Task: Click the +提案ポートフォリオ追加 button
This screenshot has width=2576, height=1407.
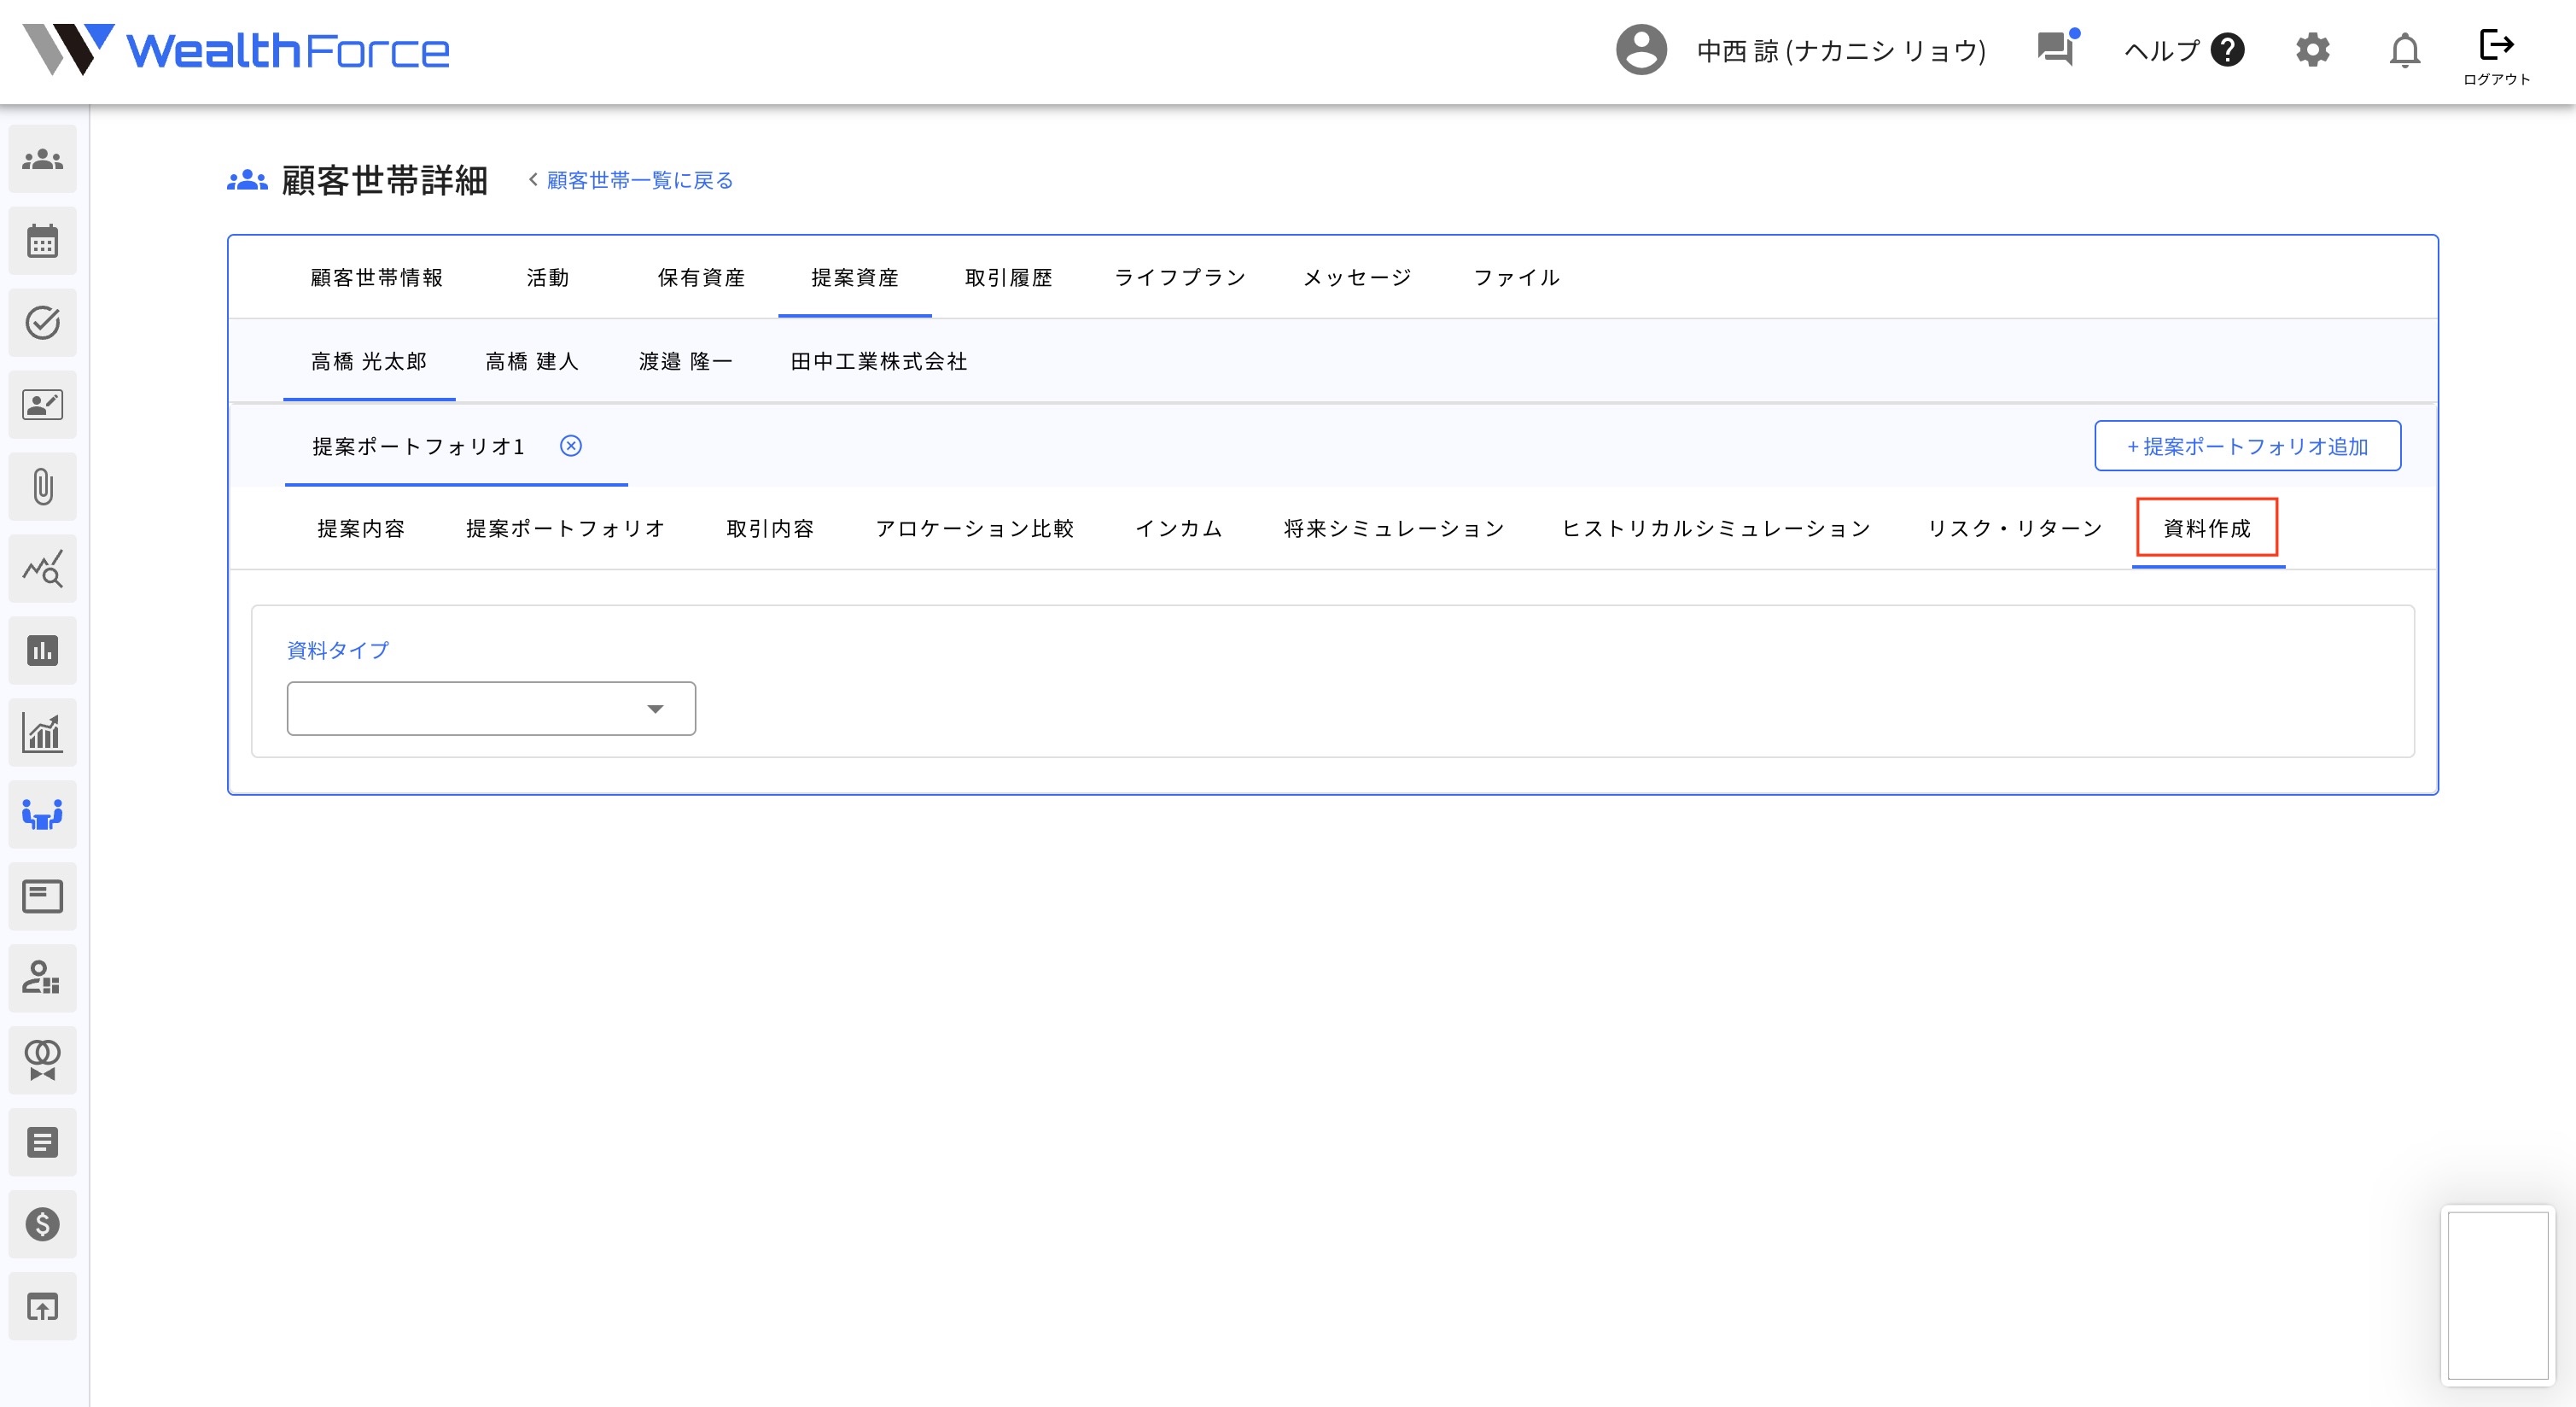Action: (2247, 446)
